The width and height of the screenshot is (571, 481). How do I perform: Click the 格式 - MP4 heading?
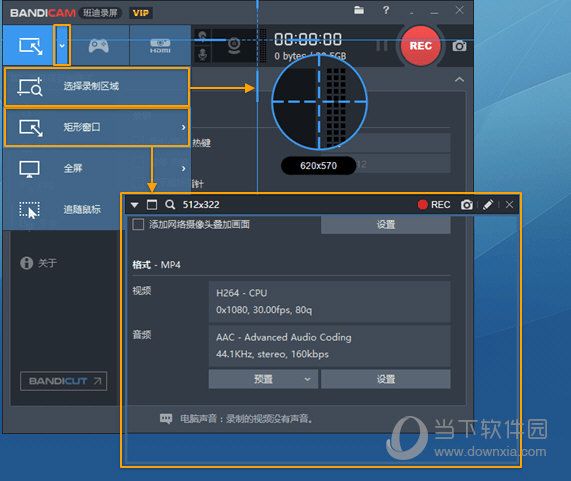(156, 265)
